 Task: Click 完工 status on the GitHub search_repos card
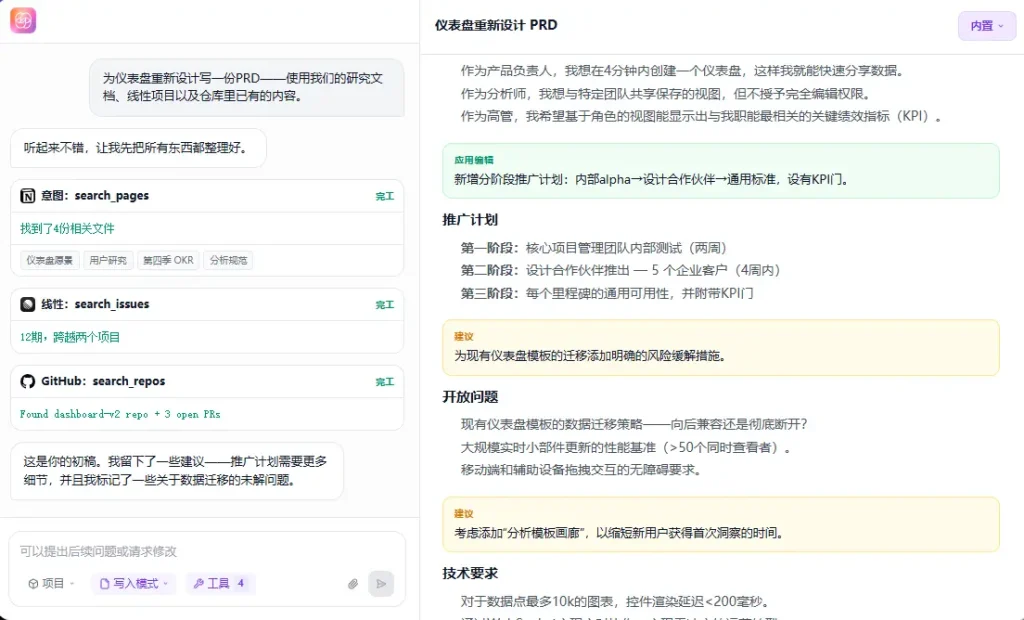(x=385, y=382)
